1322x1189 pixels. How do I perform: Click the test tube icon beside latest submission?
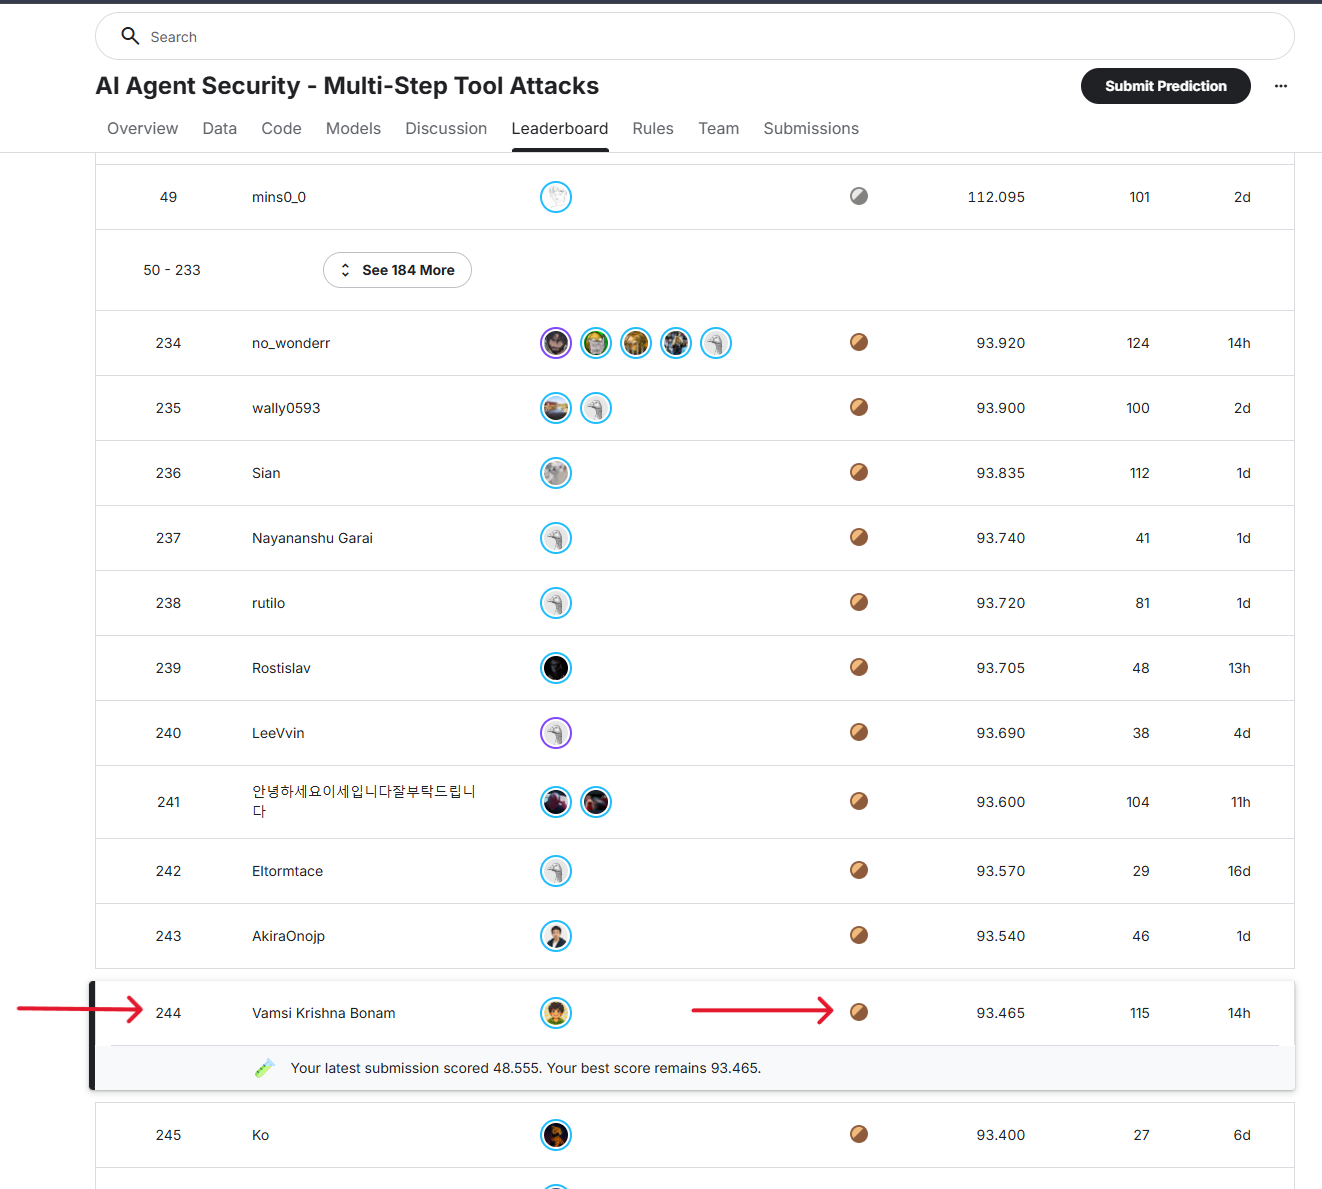coord(264,1068)
